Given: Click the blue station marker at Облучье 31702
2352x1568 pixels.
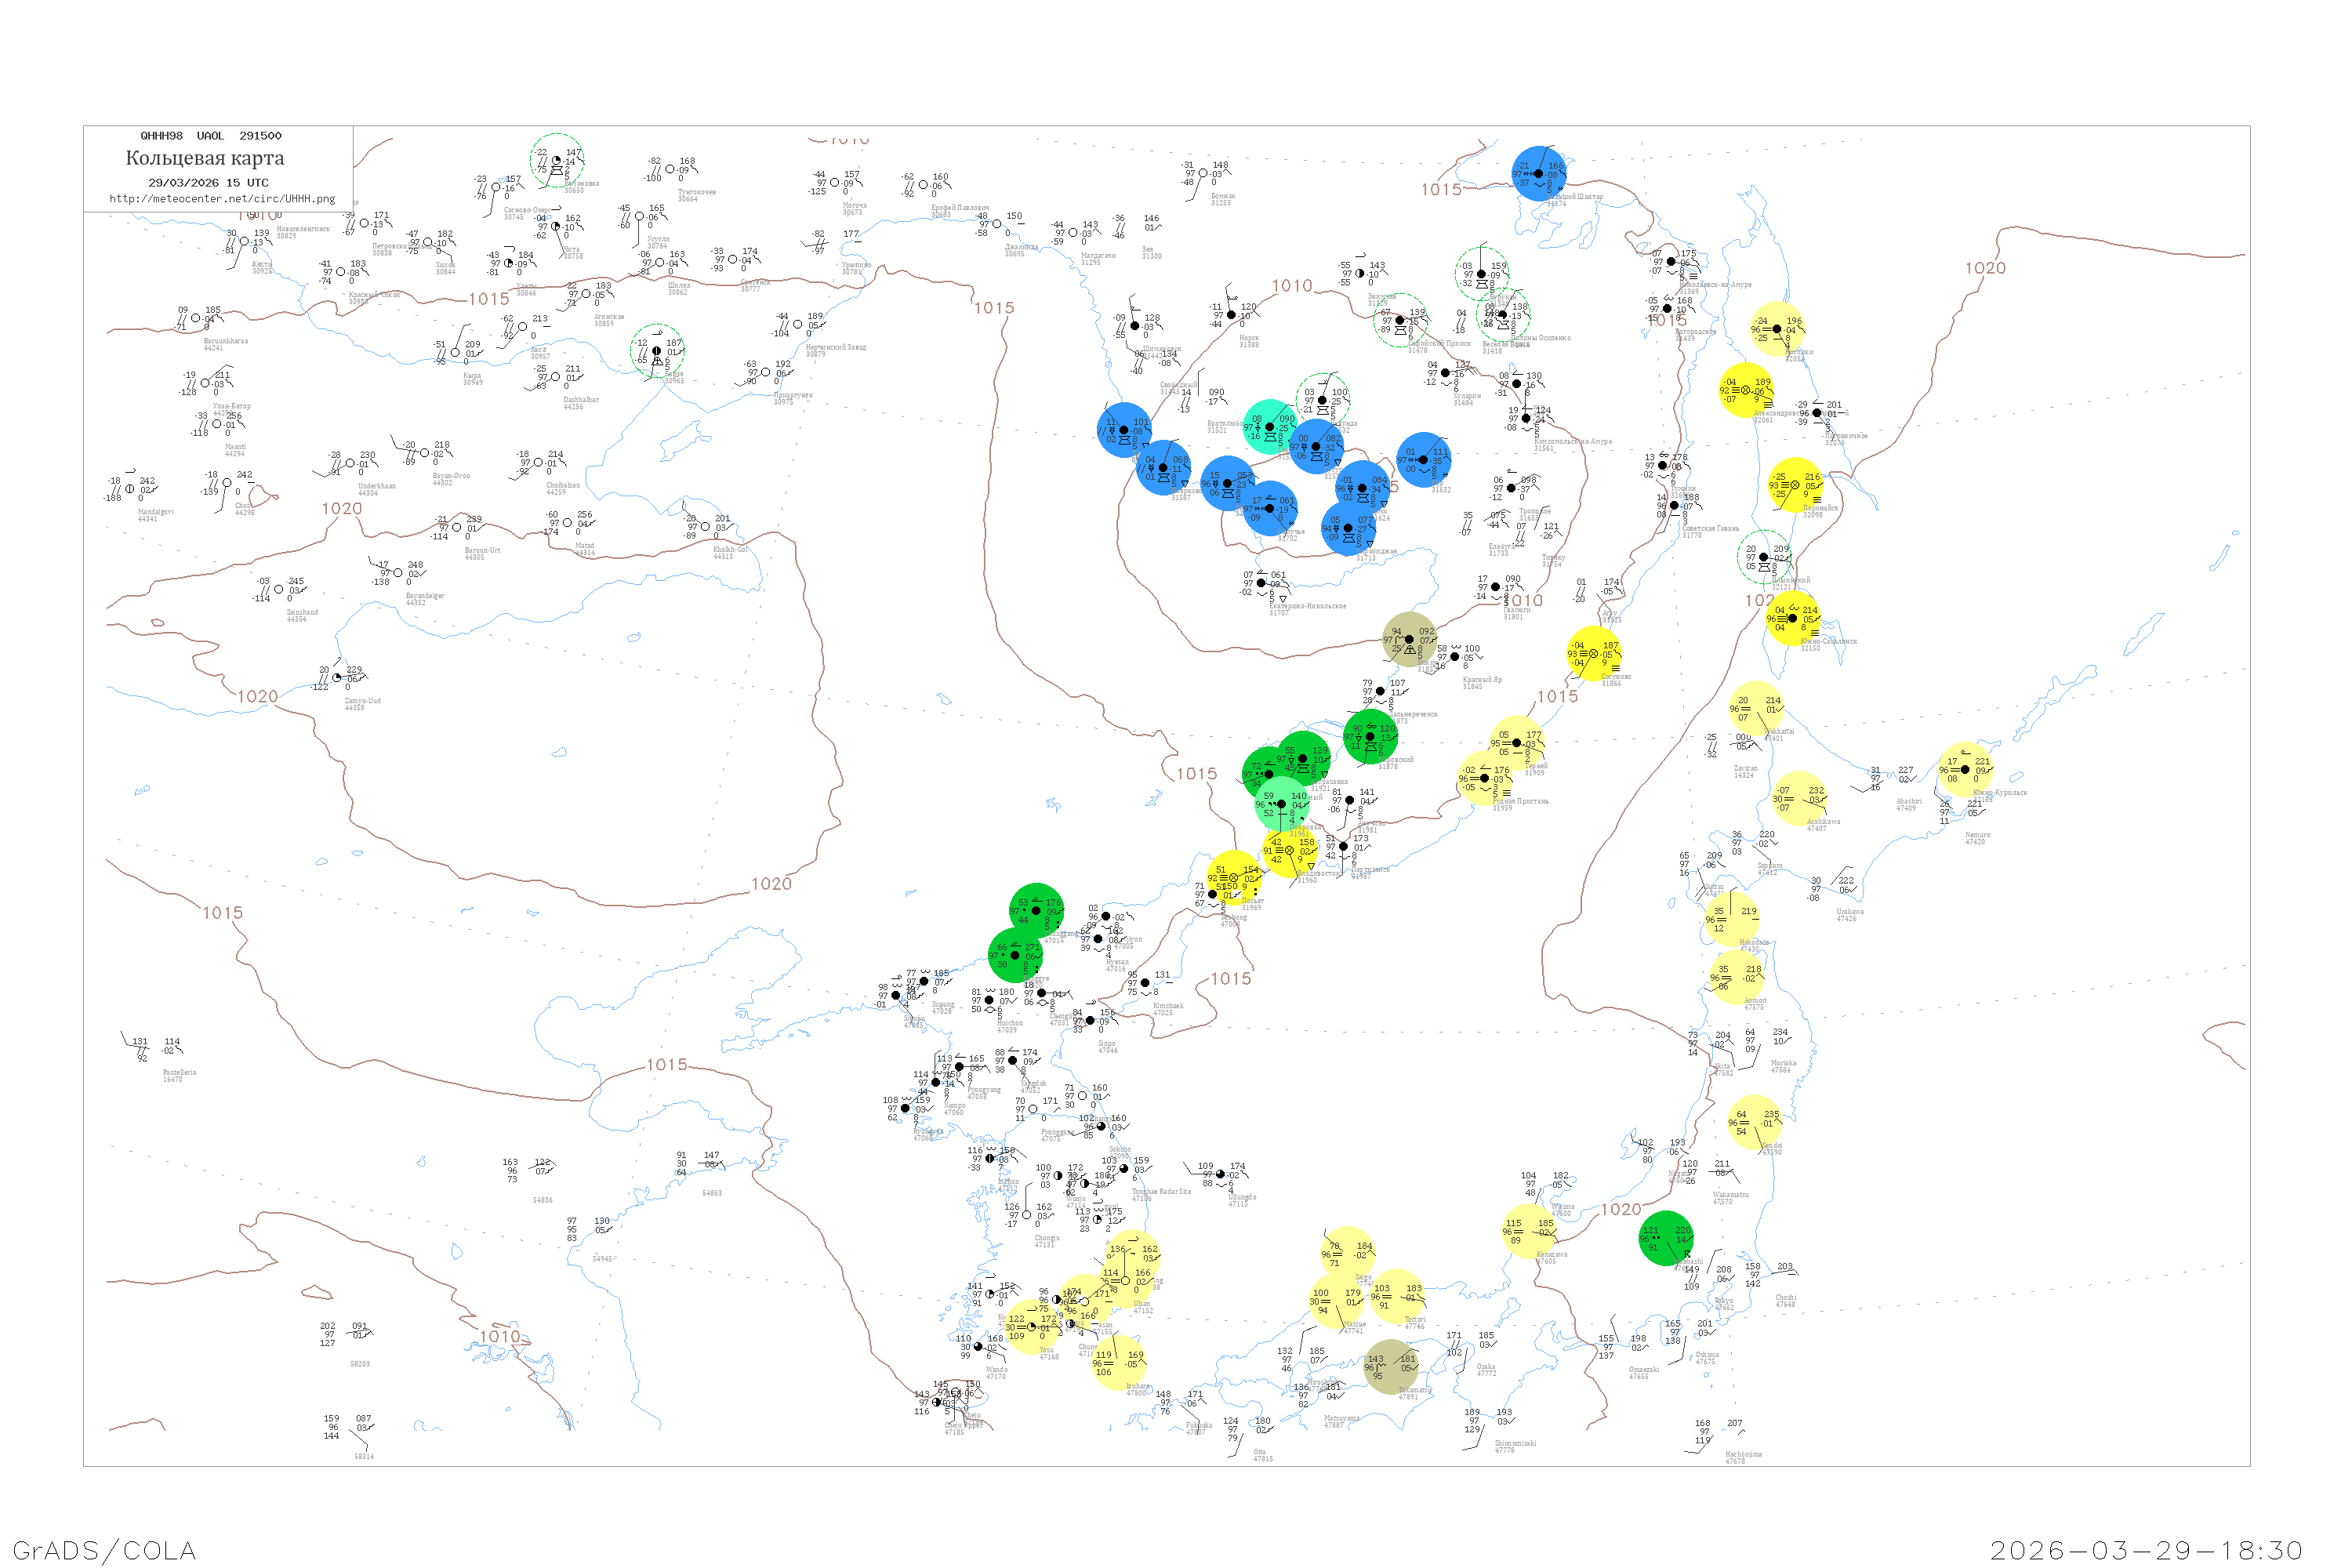Looking at the screenshot, I should 1270,508.
